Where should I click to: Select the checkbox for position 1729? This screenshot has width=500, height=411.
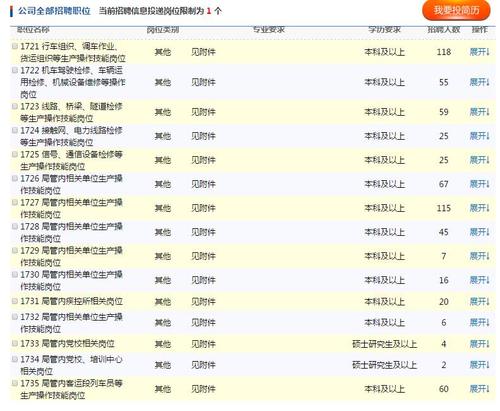(15, 250)
